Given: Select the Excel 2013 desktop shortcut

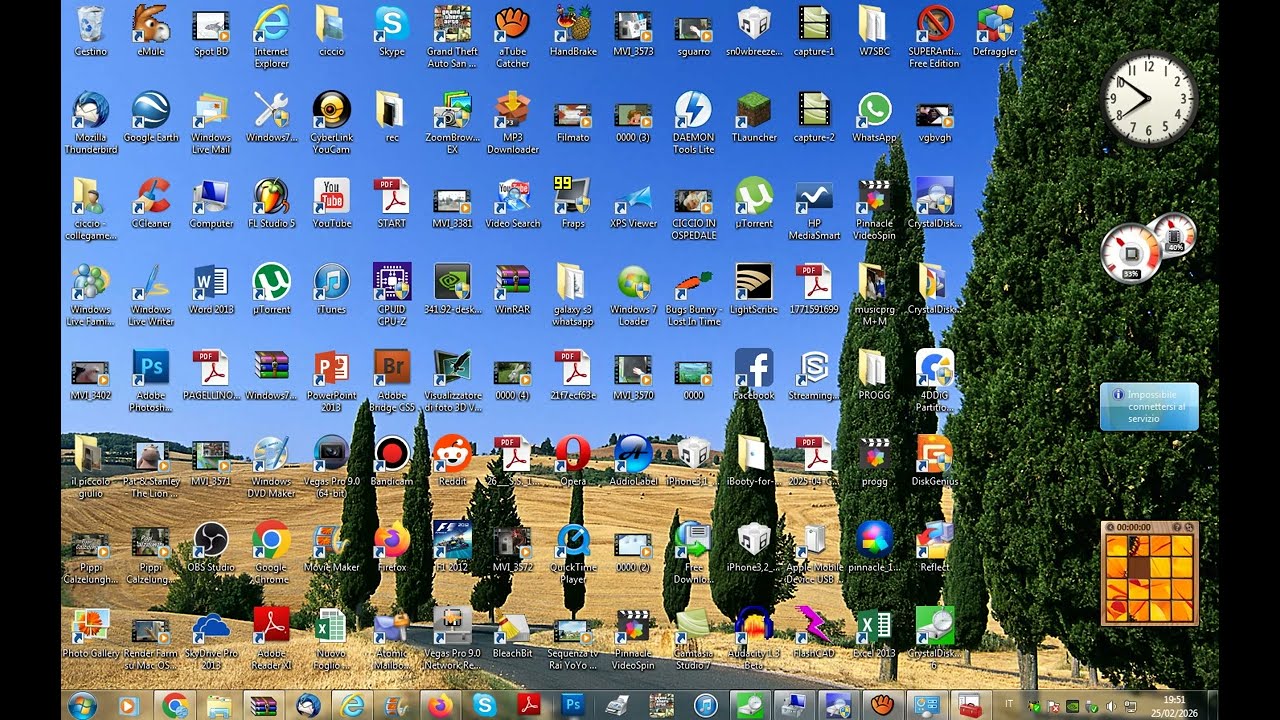Looking at the screenshot, I should pyautogui.click(x=874, y=632).
